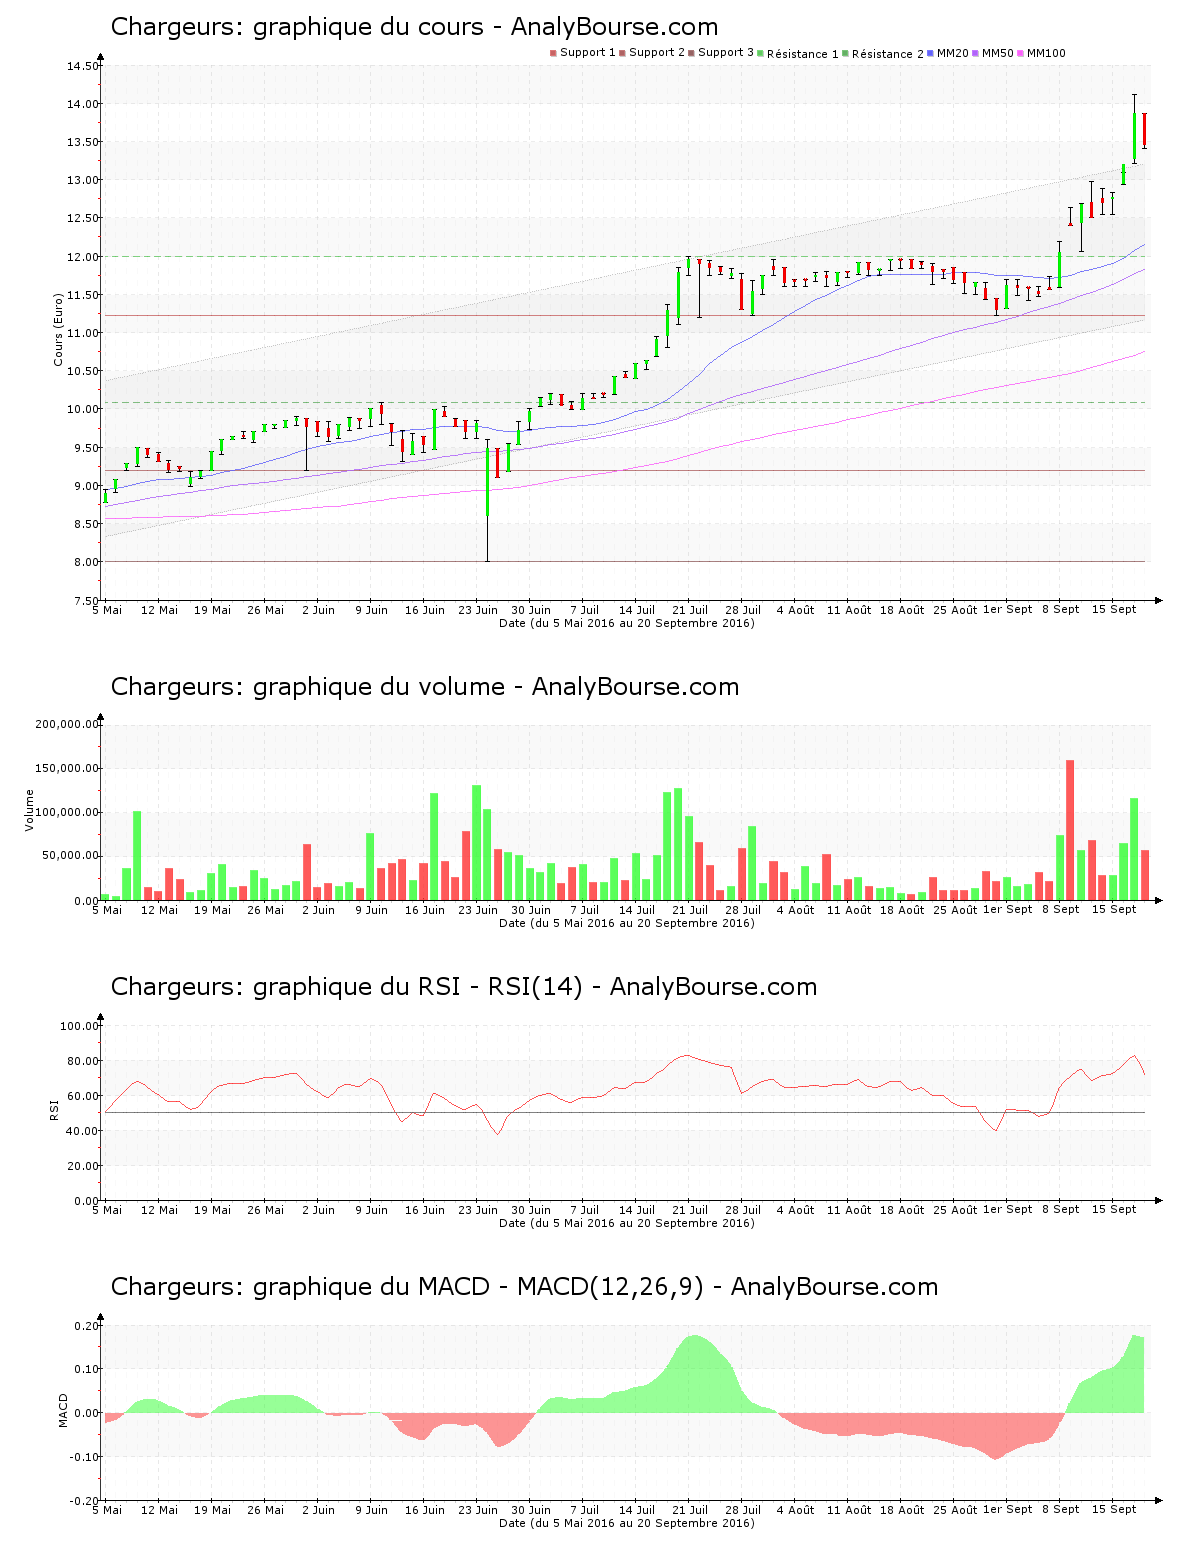This screenshot has height=1550, width=1200.
Task: Click the date range caption below price chart
Action: point(627,623)
